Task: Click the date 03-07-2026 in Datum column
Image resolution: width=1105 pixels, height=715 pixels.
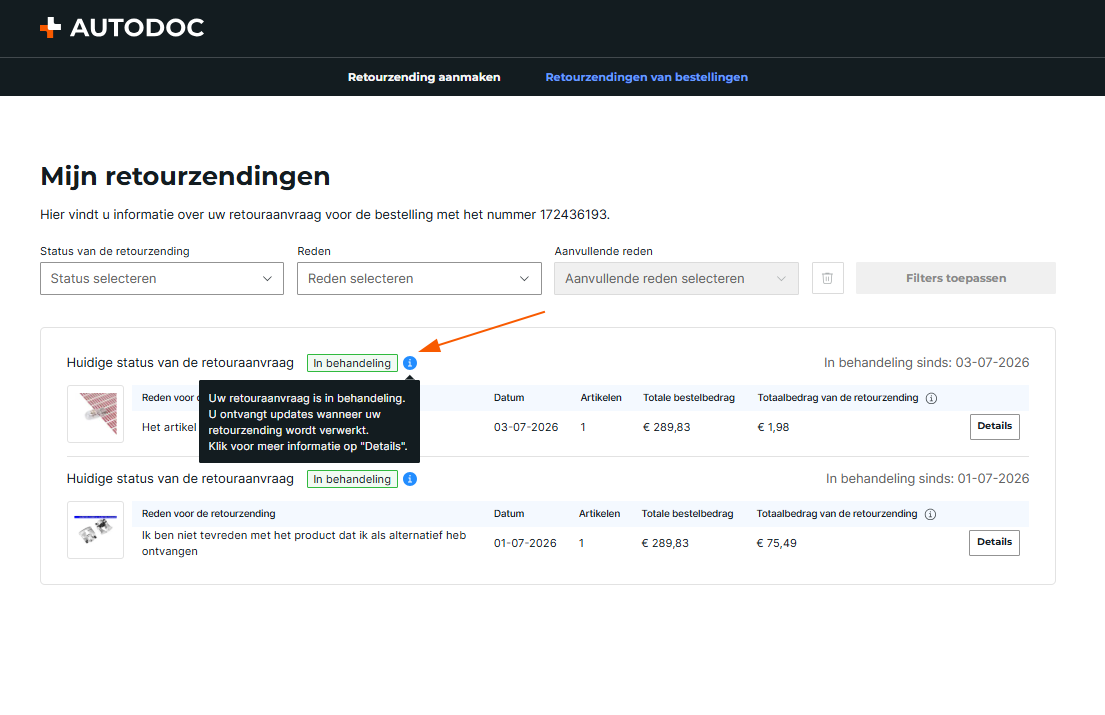Action: [x=526, y=427]
